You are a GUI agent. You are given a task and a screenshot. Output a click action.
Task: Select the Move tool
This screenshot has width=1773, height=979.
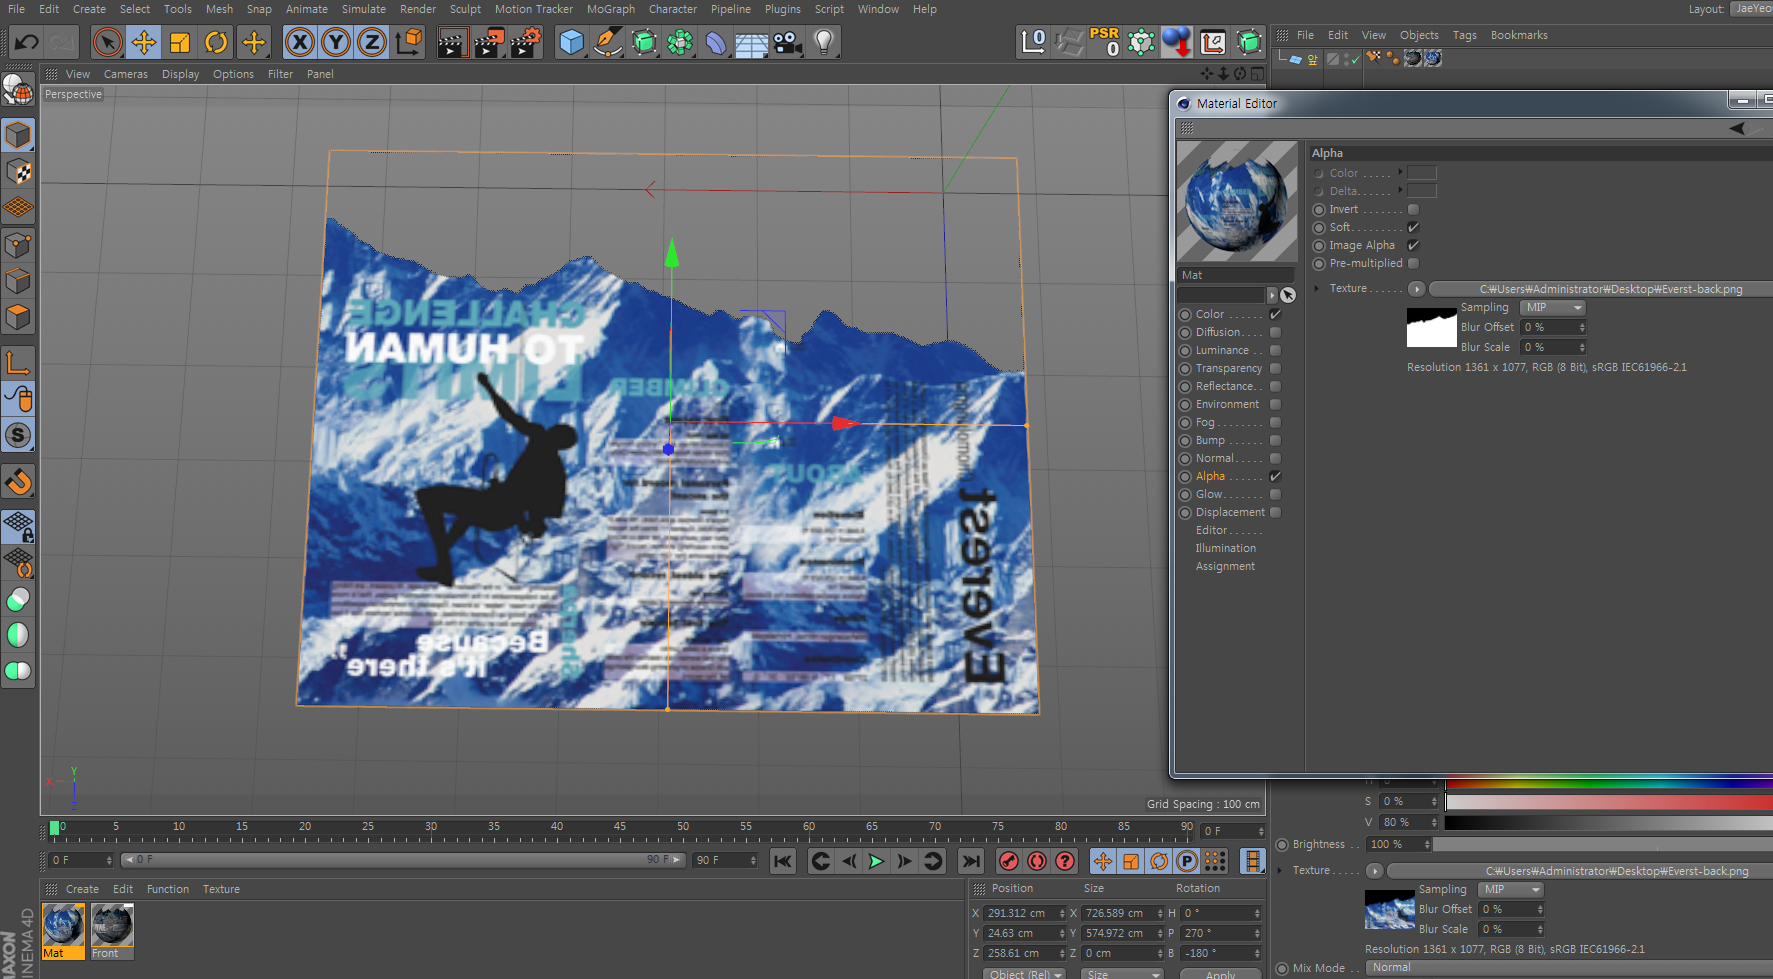144,42
